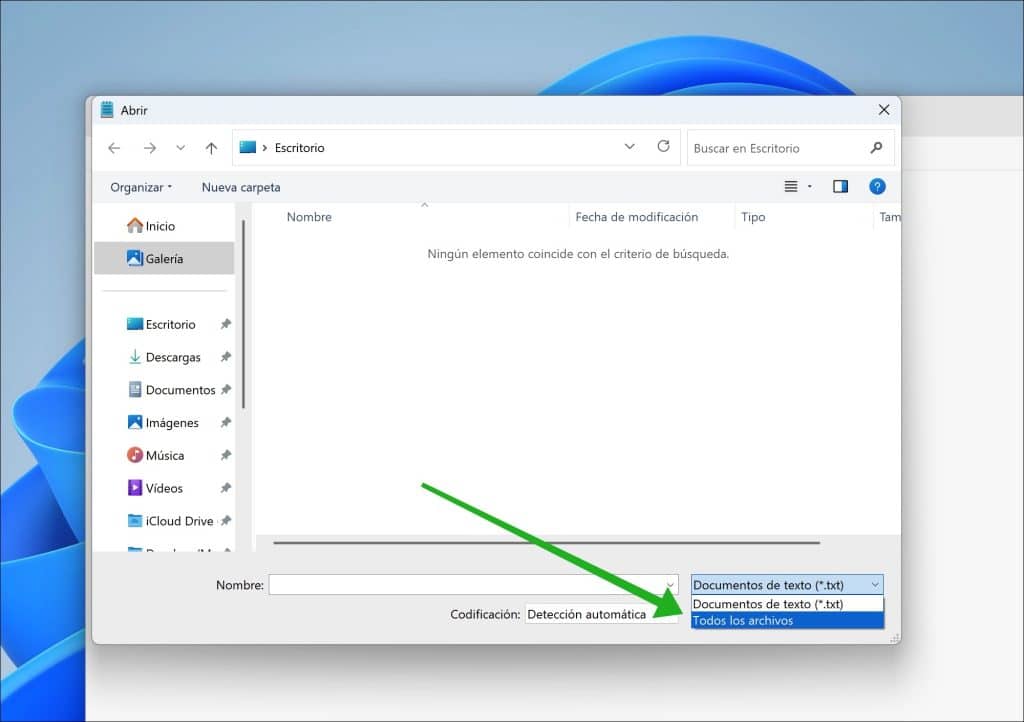
Task: Click the pin icon next to Imágenes
Action: click(225, 422)
